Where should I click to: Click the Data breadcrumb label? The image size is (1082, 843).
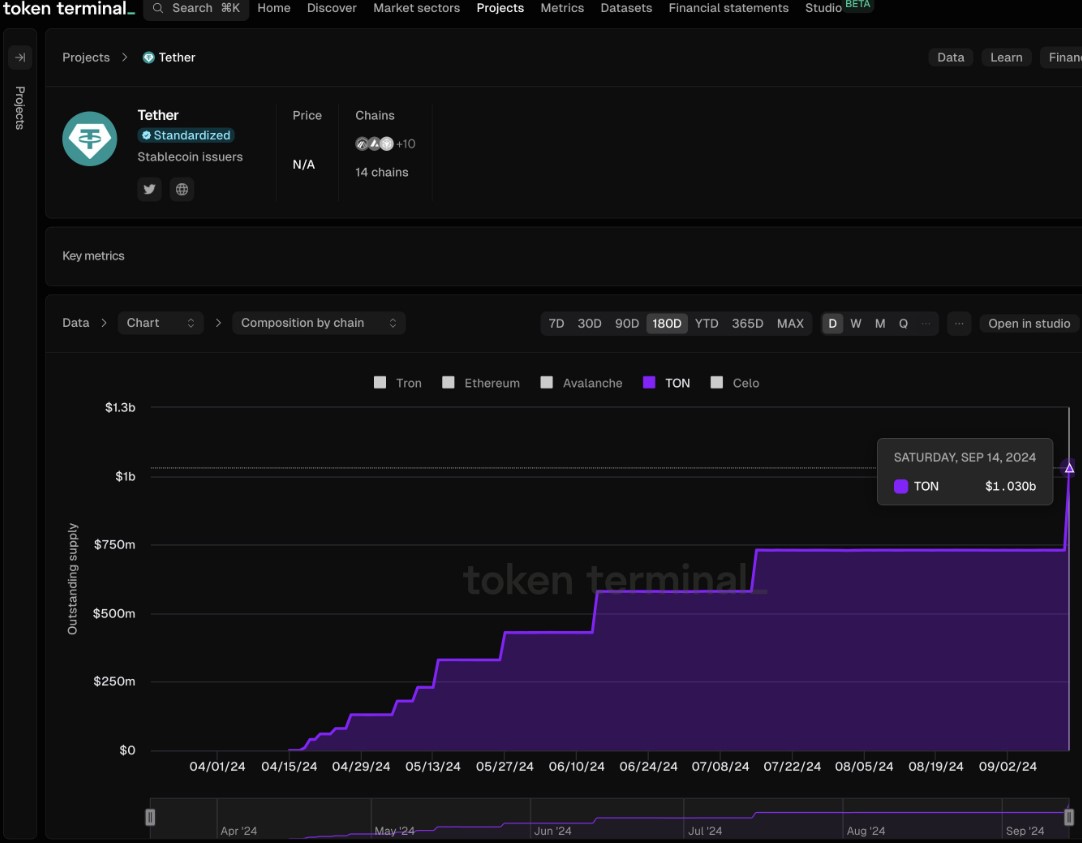coord(76,323)
